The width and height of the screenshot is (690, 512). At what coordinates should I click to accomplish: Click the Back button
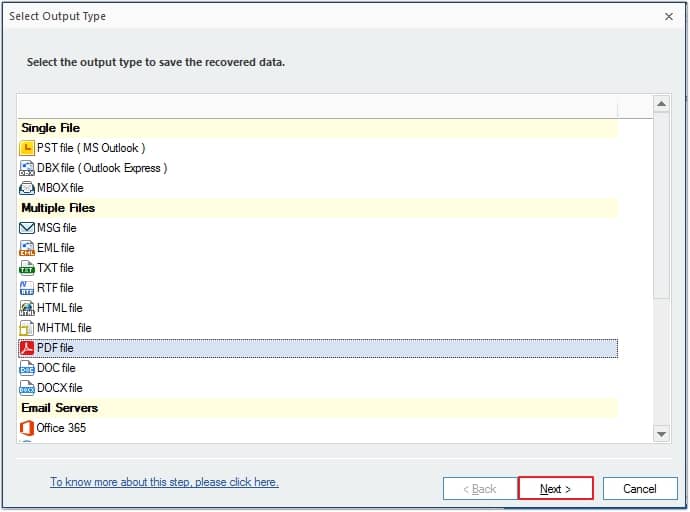tap(480, 489)
